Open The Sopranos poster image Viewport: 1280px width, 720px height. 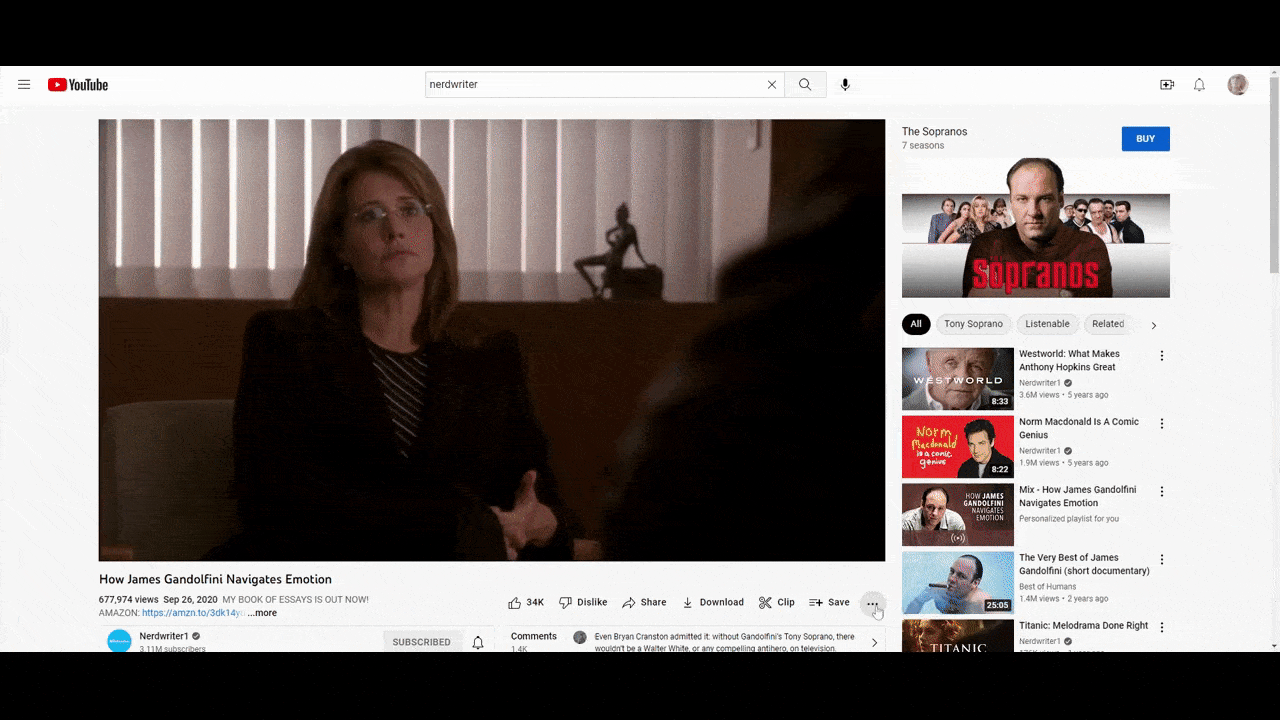[x=1036, y=230]
